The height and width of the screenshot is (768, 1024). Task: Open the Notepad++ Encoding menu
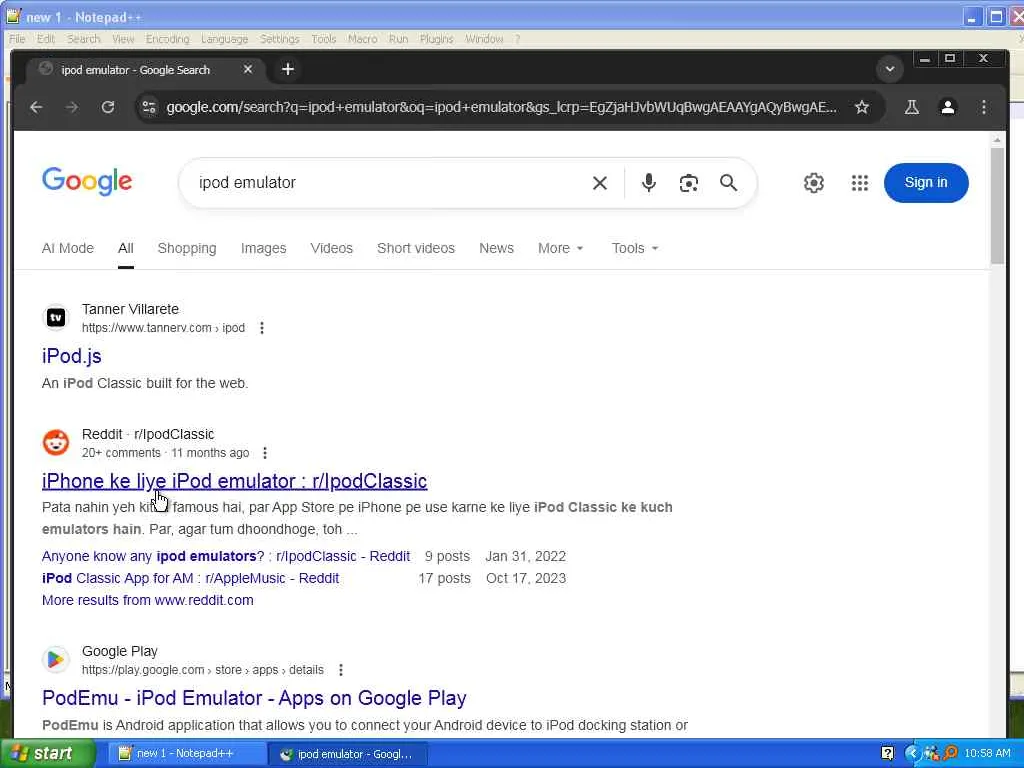(x=167, y=39)
